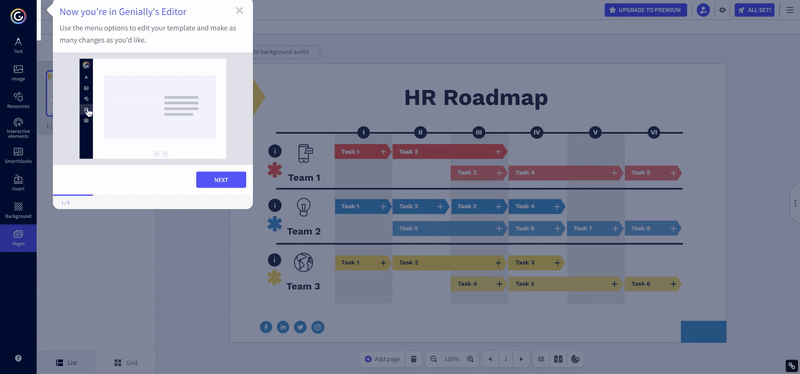Click the Instagram social icon
This screenshot has height=374, width=800.
point(318,327)
